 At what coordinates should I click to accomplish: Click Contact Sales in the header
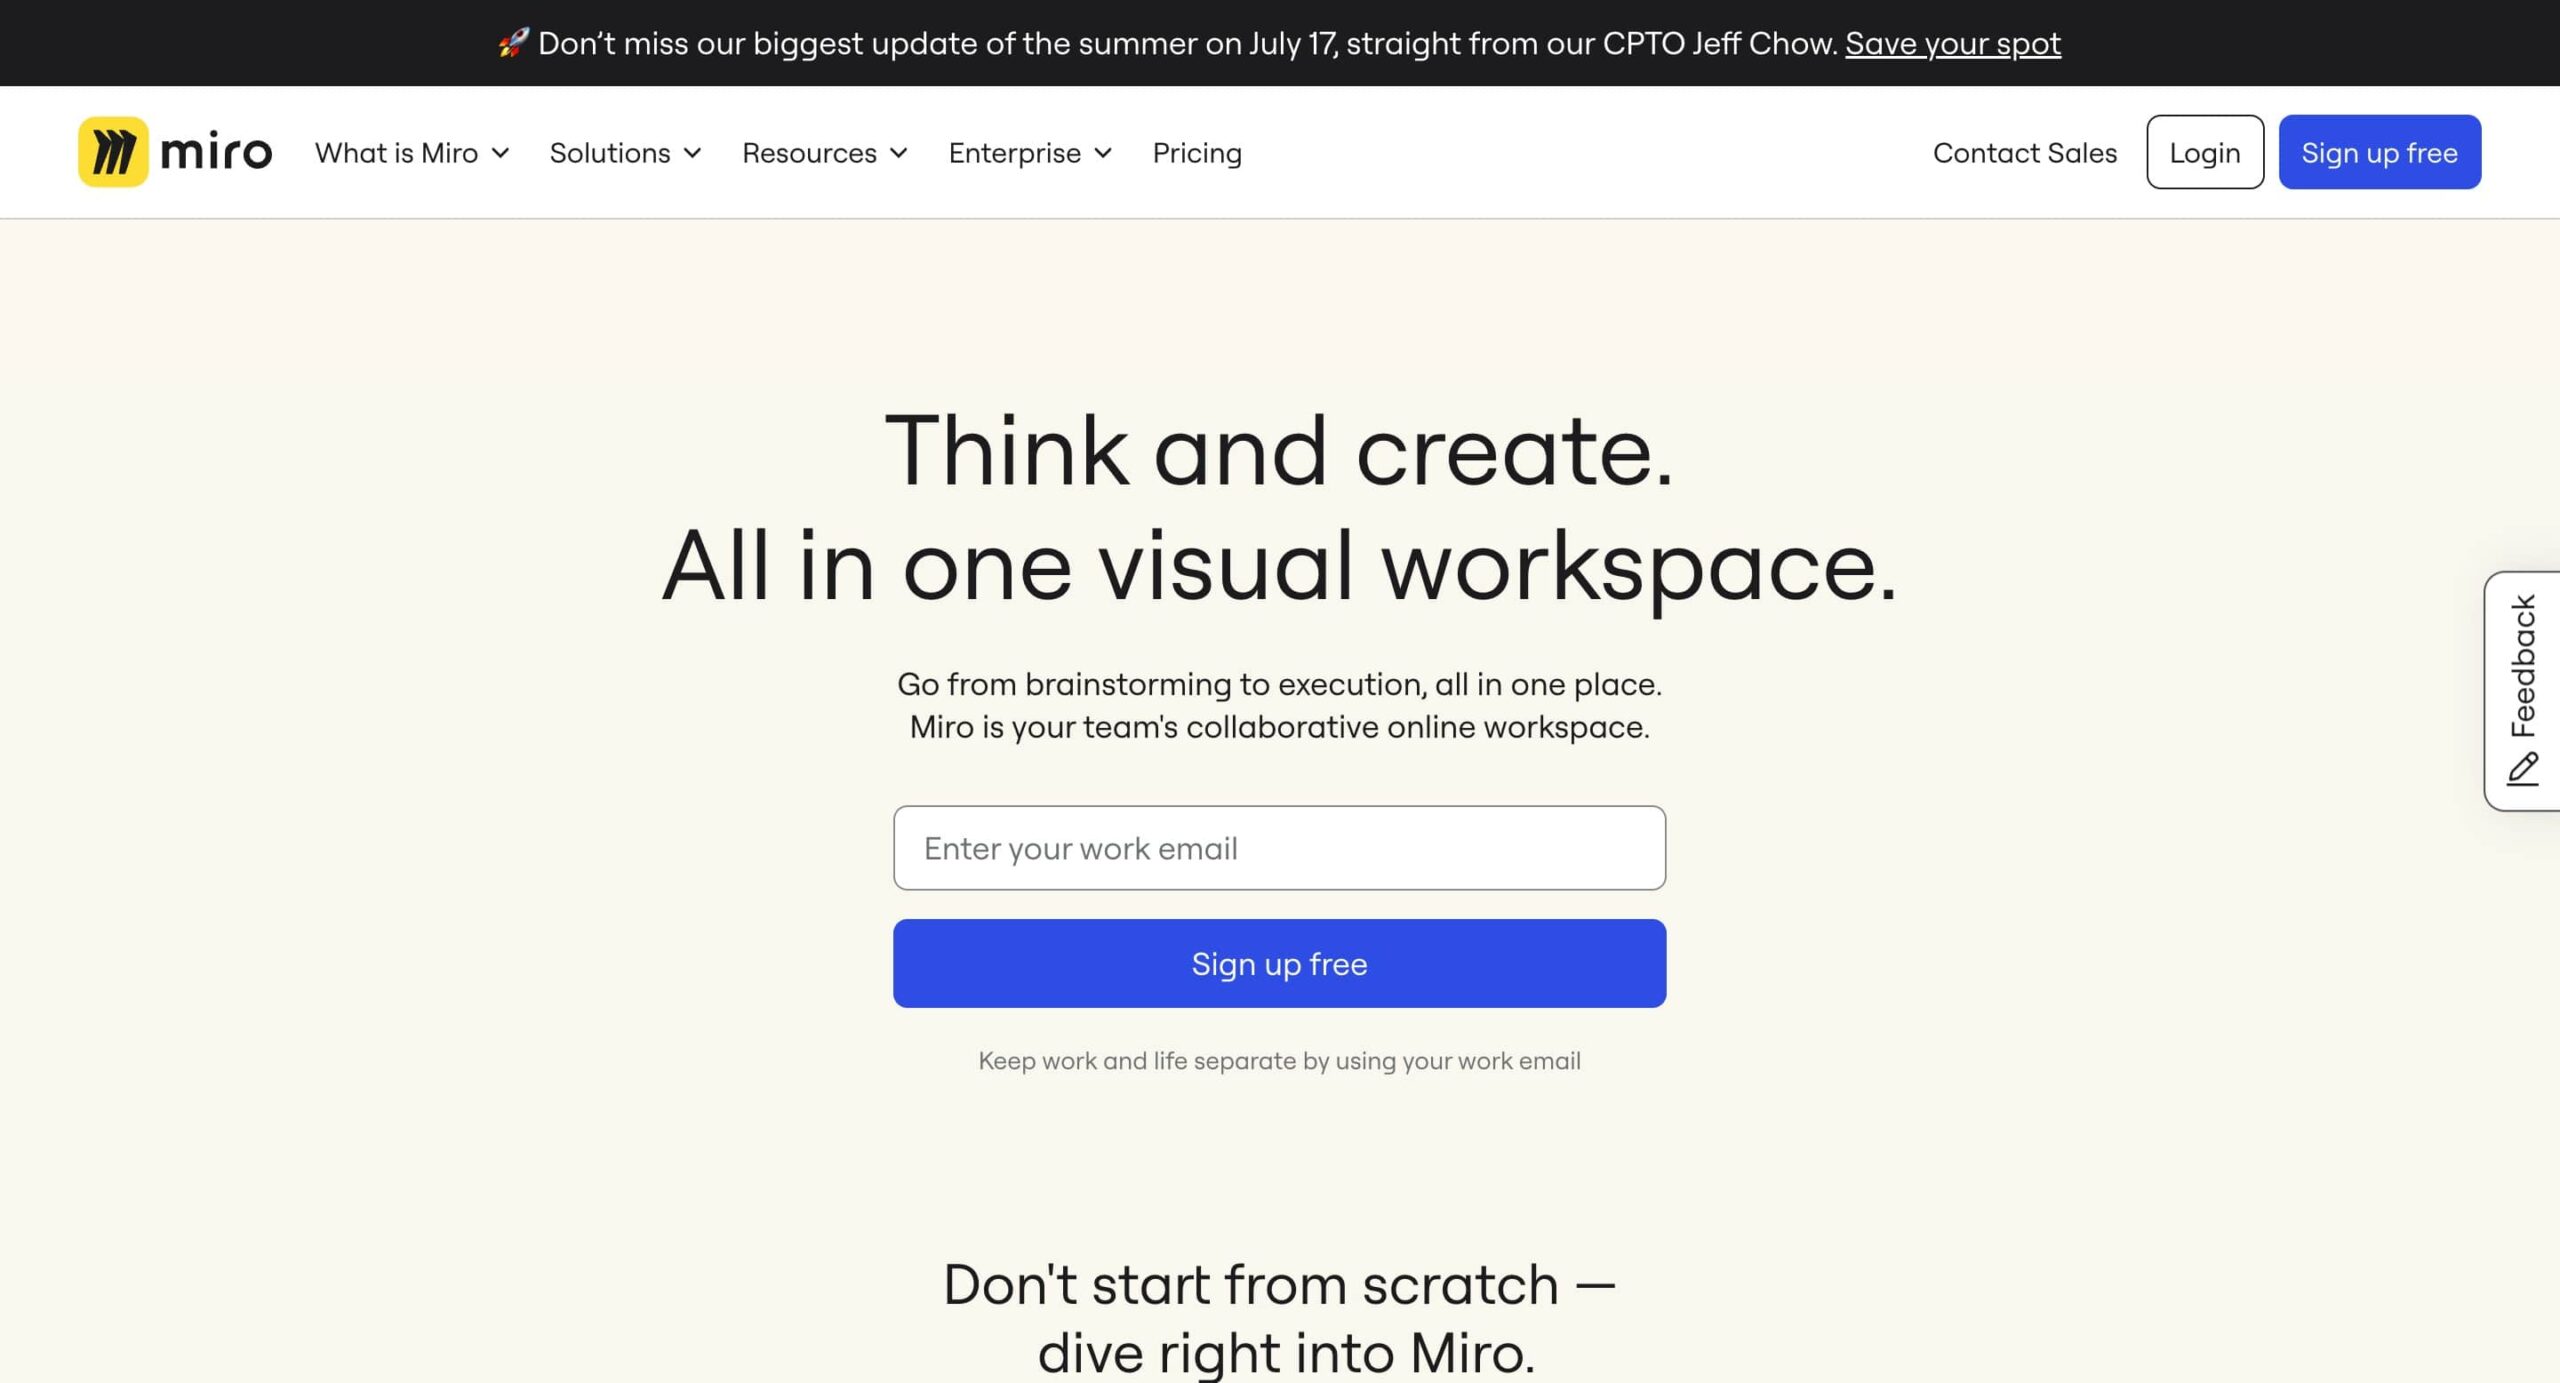(2024, 152)
